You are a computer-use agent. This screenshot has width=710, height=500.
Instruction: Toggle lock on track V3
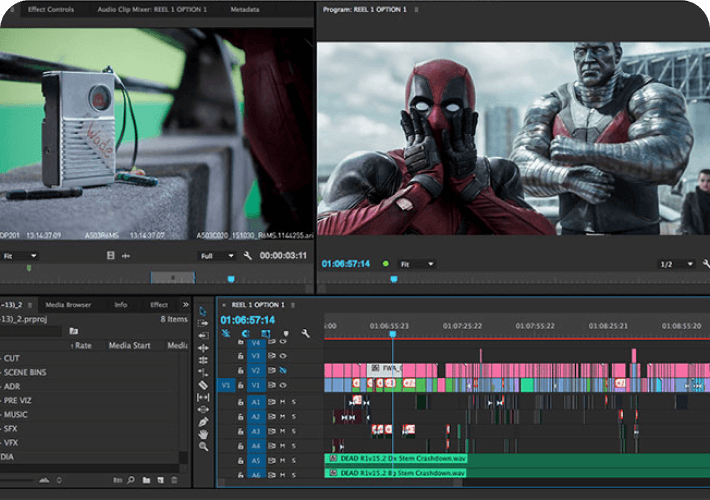(x=240, y=356)
